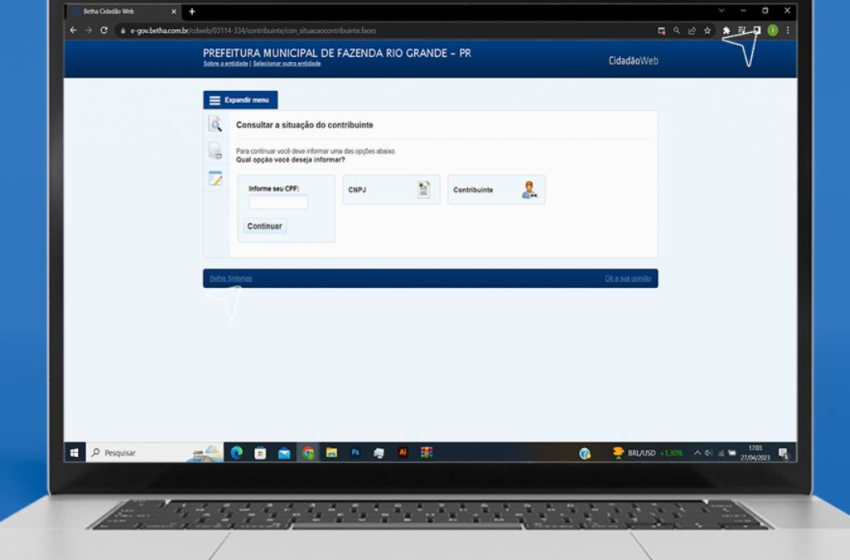Click the Selecionar outra entidade link

point(287,63)
